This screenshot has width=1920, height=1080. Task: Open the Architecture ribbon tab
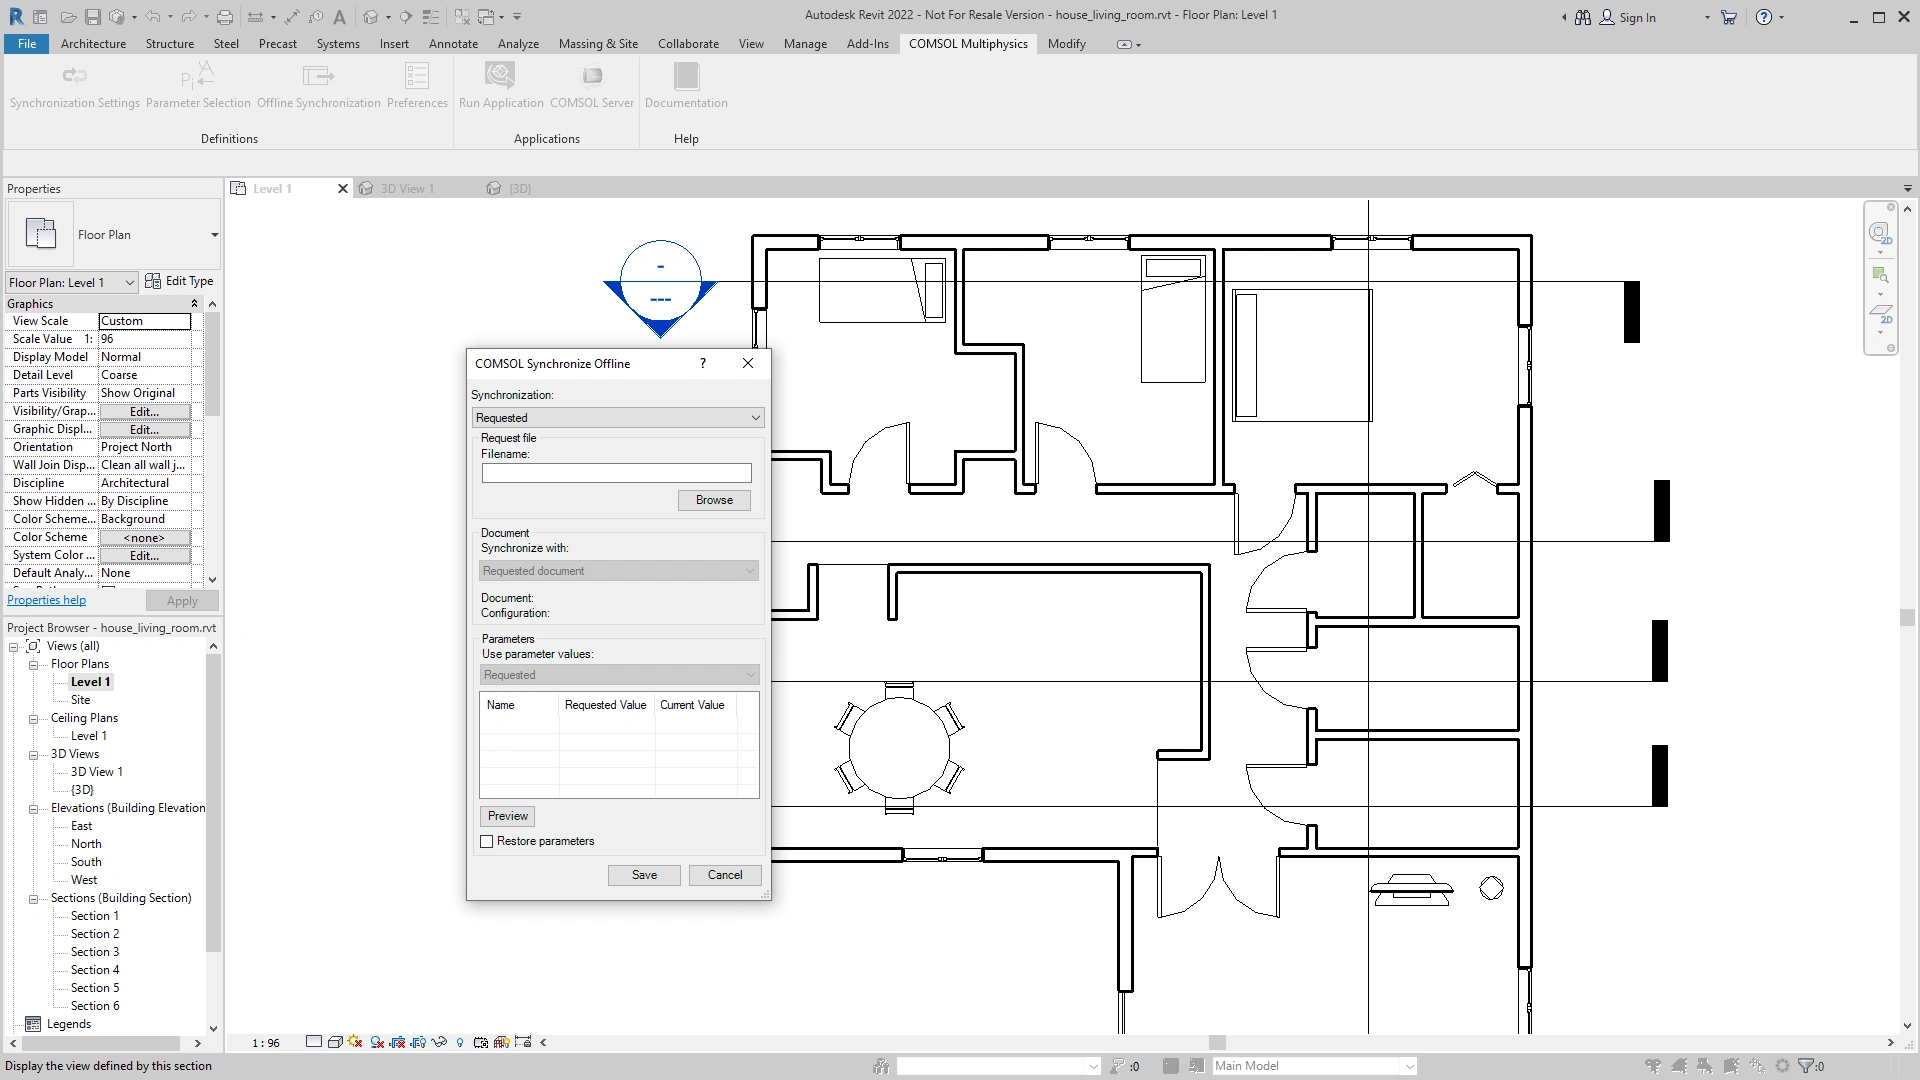93,44
